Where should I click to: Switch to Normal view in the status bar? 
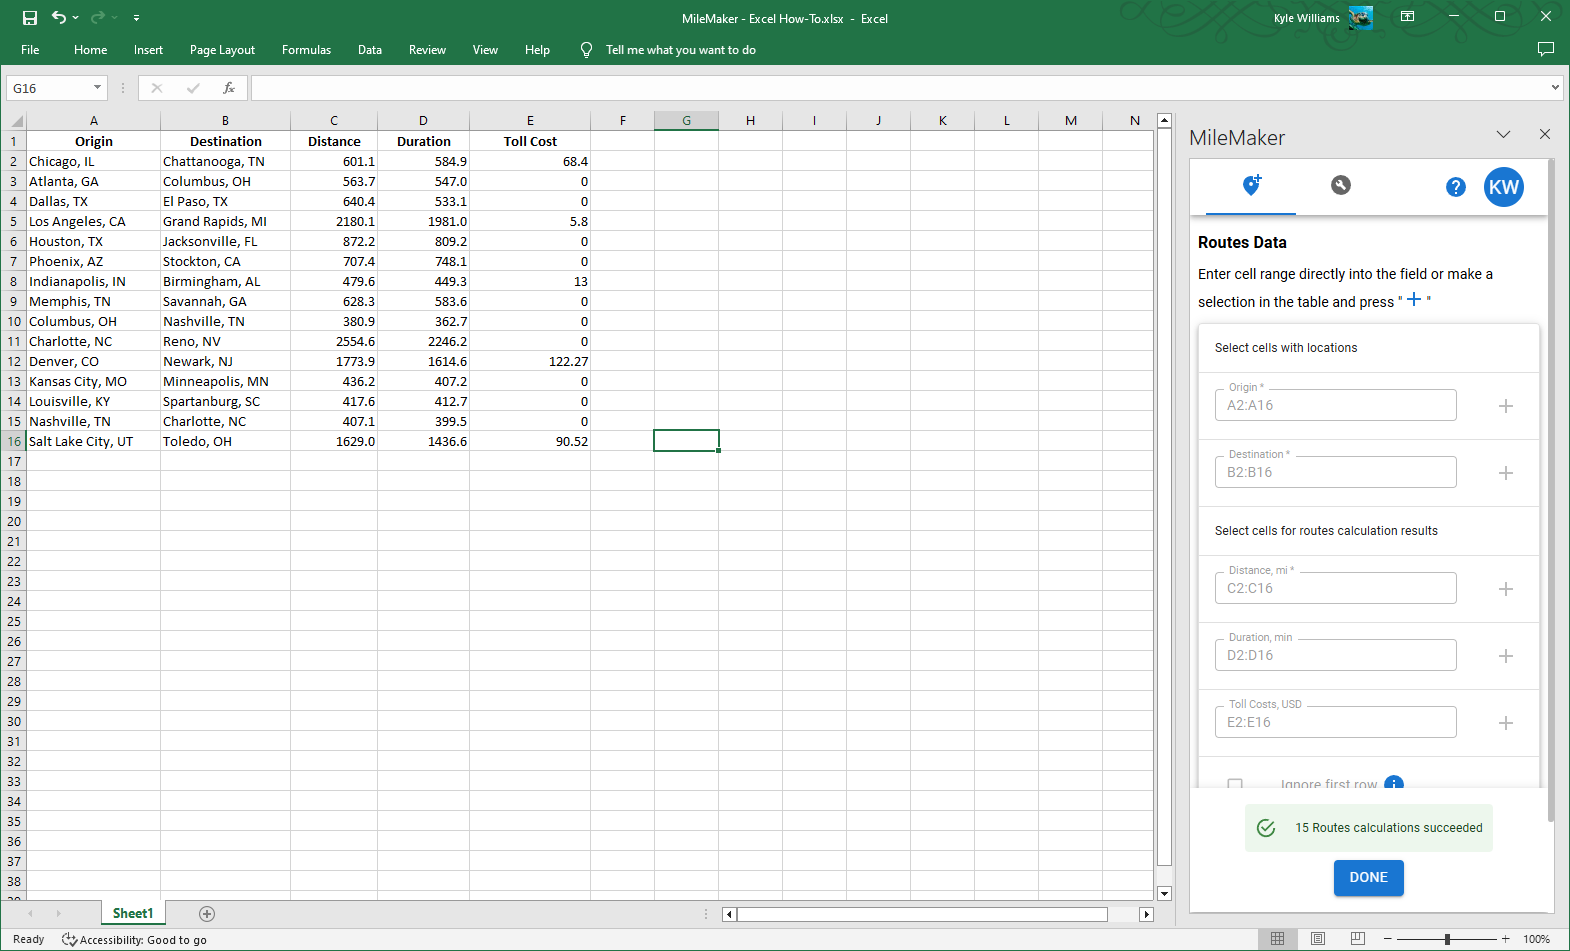(x=1278, y=939)
